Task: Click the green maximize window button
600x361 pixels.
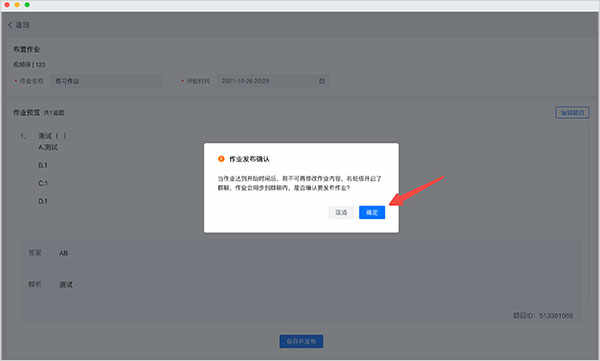Action: [27, 5]
